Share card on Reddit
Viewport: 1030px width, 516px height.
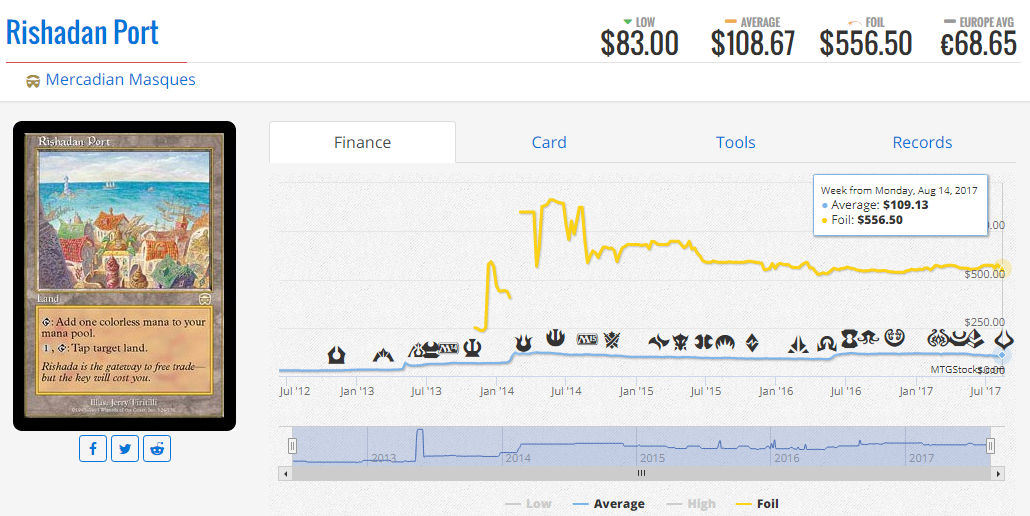tap(157, 448)
